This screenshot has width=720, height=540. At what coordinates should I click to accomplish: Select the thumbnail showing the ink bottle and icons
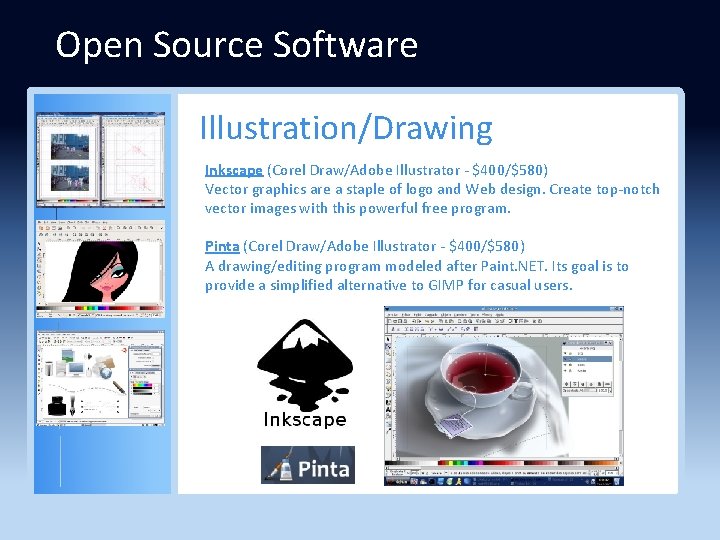pos(101,378)
